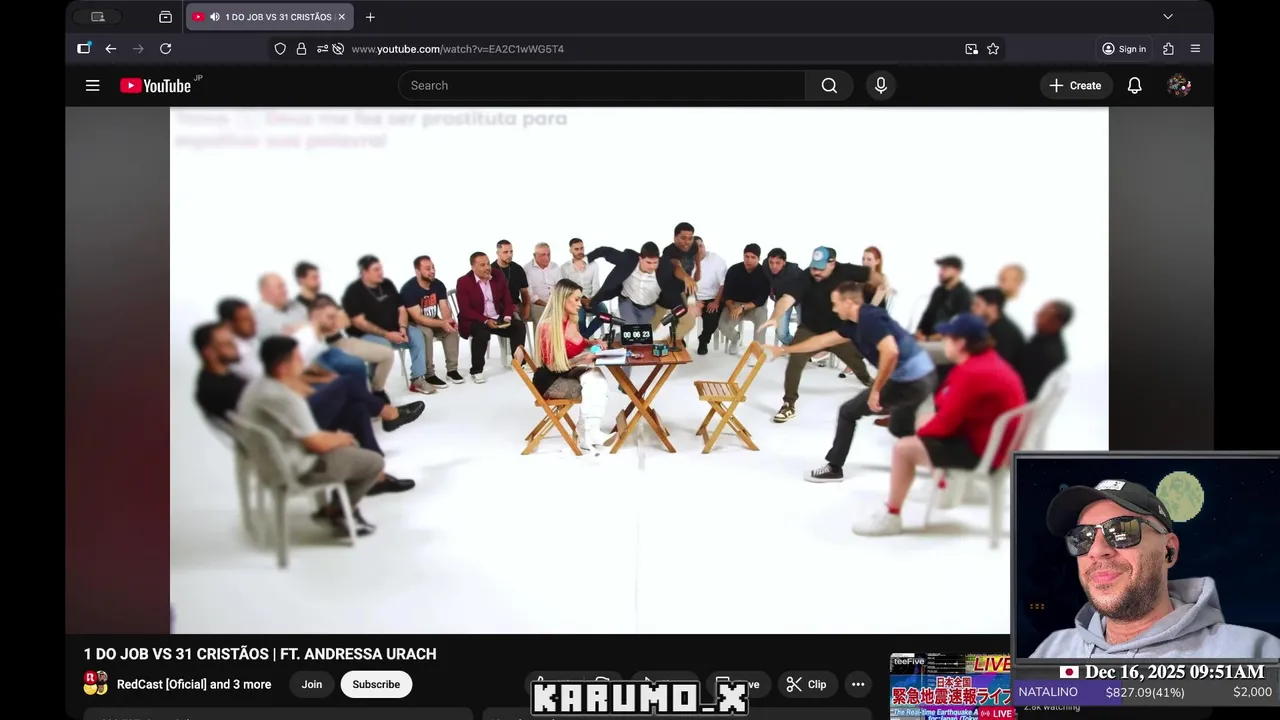Start voice search with the microphone
The image size is (1280, 720).
click(881, 86)
